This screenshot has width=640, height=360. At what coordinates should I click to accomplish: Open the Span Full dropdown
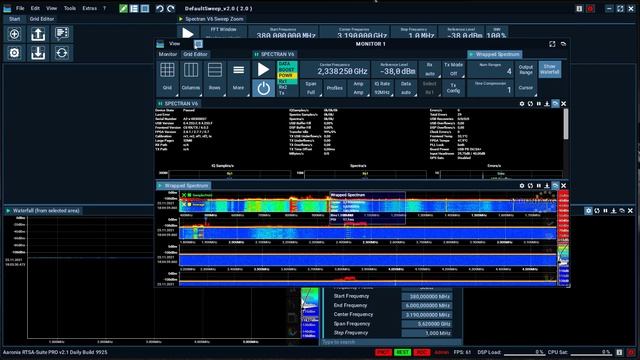pos(311,88)
